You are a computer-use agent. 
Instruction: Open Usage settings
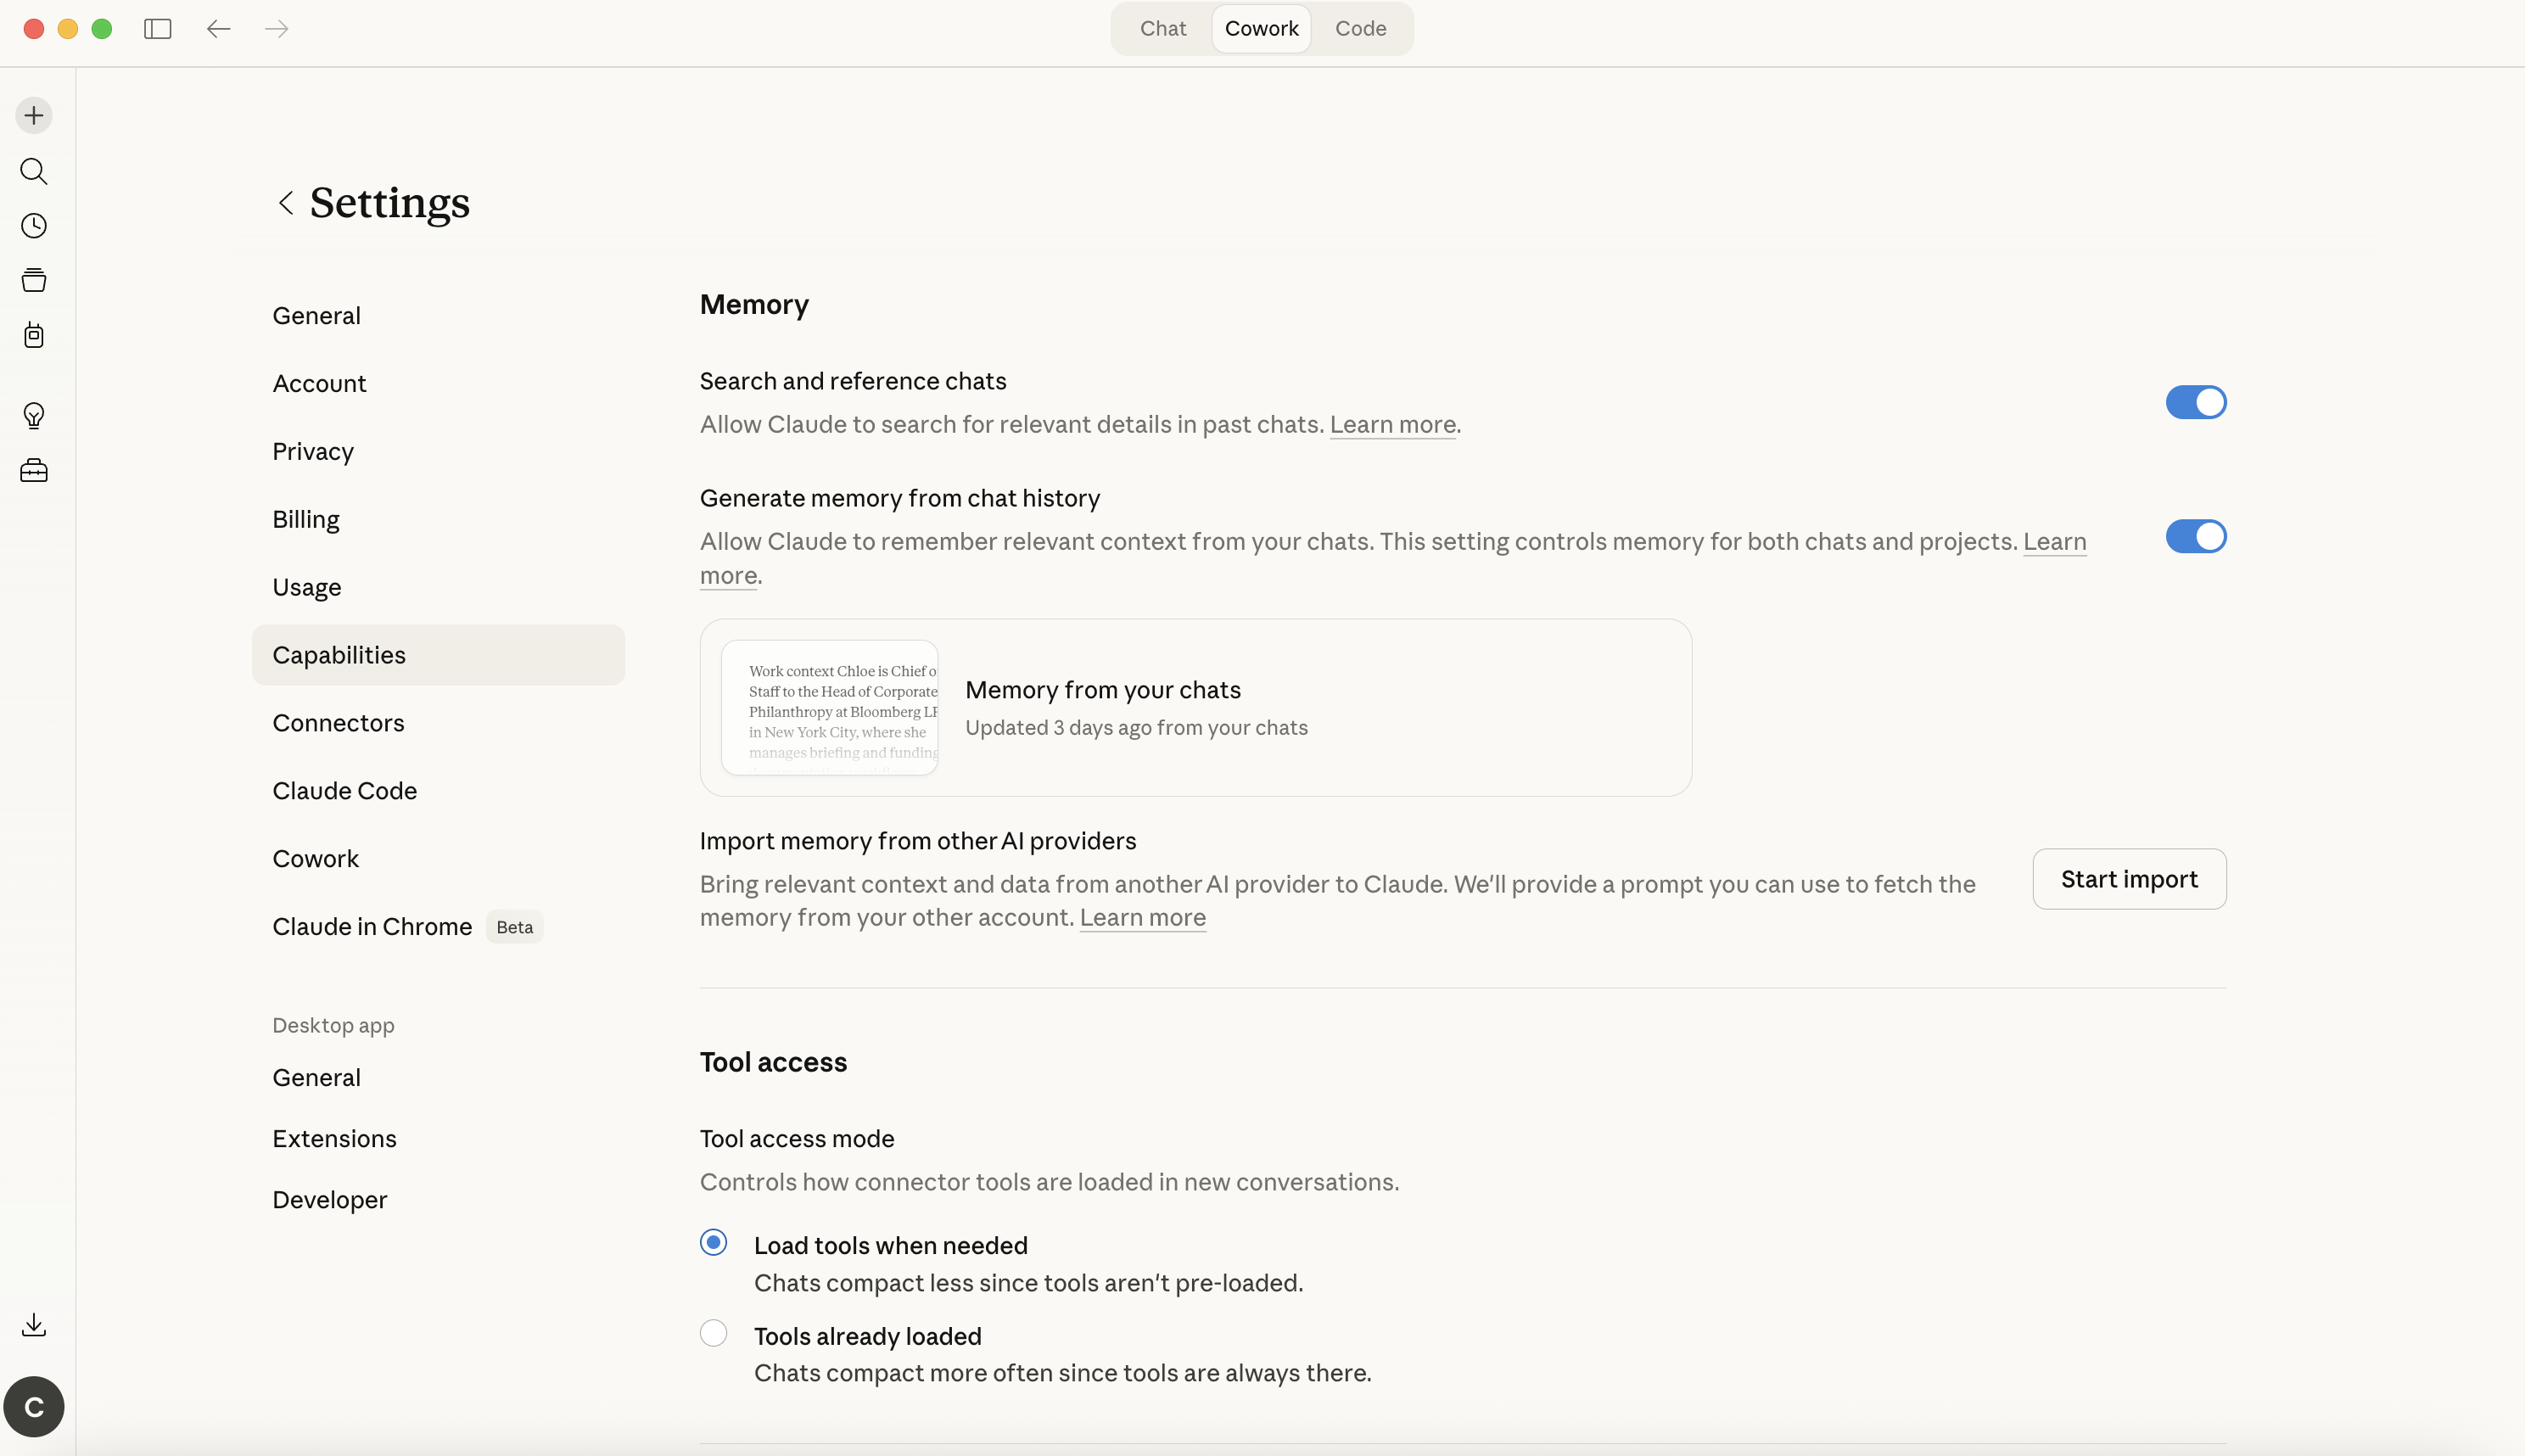coord(439,588)
